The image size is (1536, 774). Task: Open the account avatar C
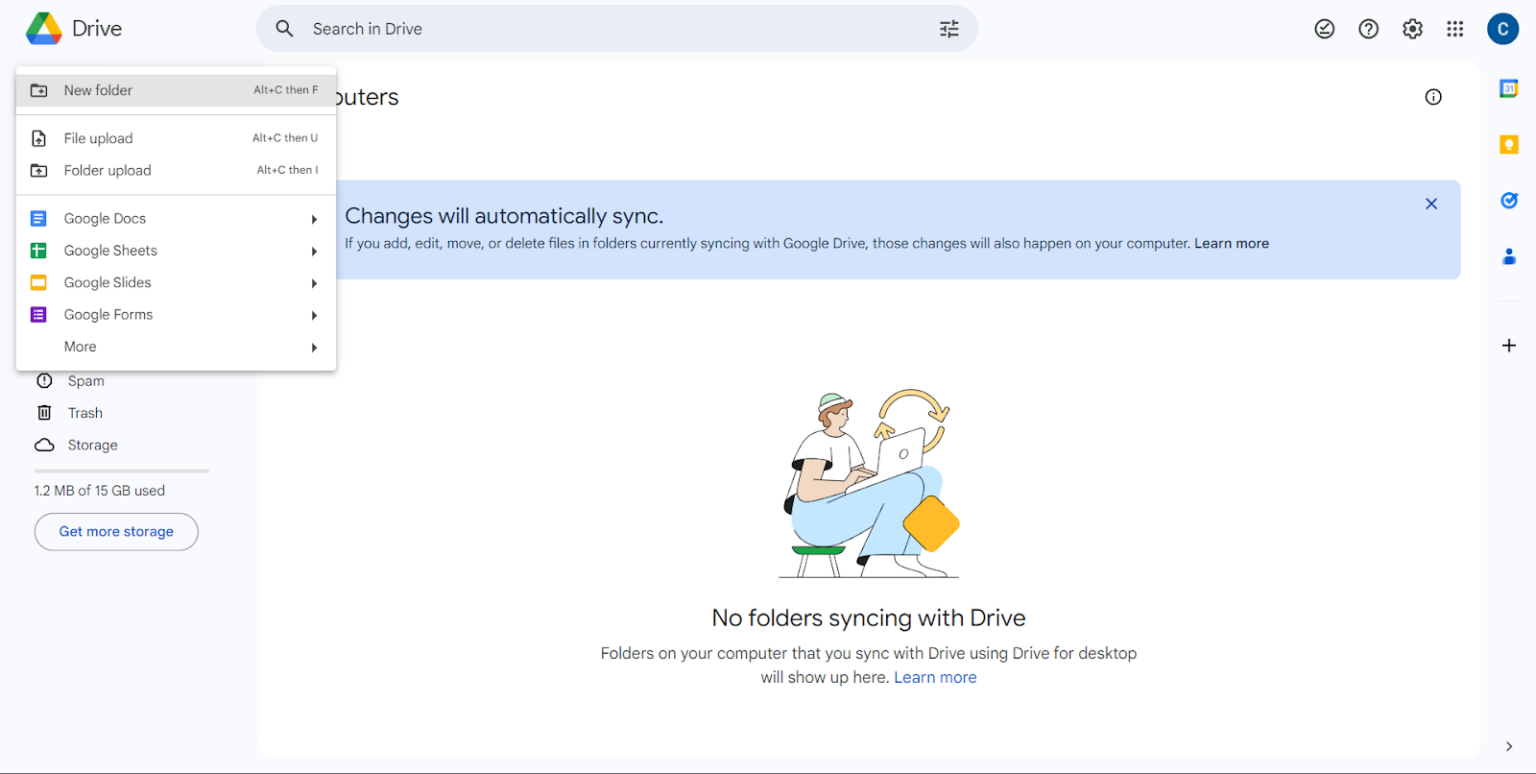pos(1502,29)
